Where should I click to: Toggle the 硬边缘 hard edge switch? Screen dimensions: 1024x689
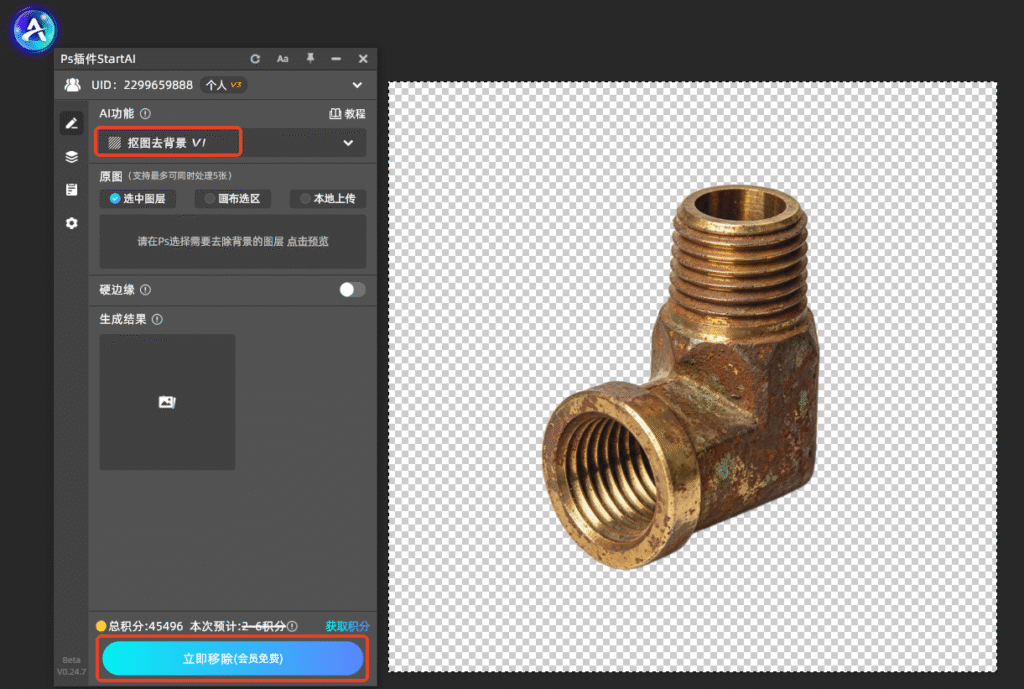[x=352, y=289]
